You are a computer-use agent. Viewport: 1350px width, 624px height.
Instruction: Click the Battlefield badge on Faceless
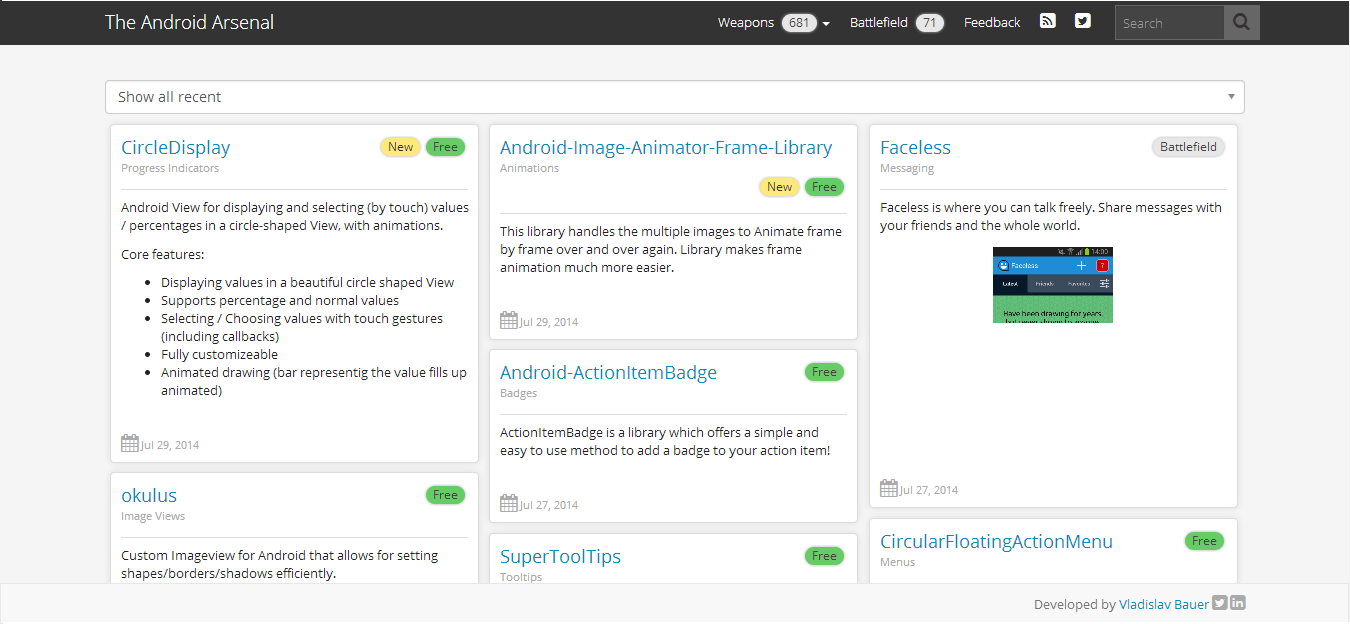pyautogui.click(x=1188, y=147)
